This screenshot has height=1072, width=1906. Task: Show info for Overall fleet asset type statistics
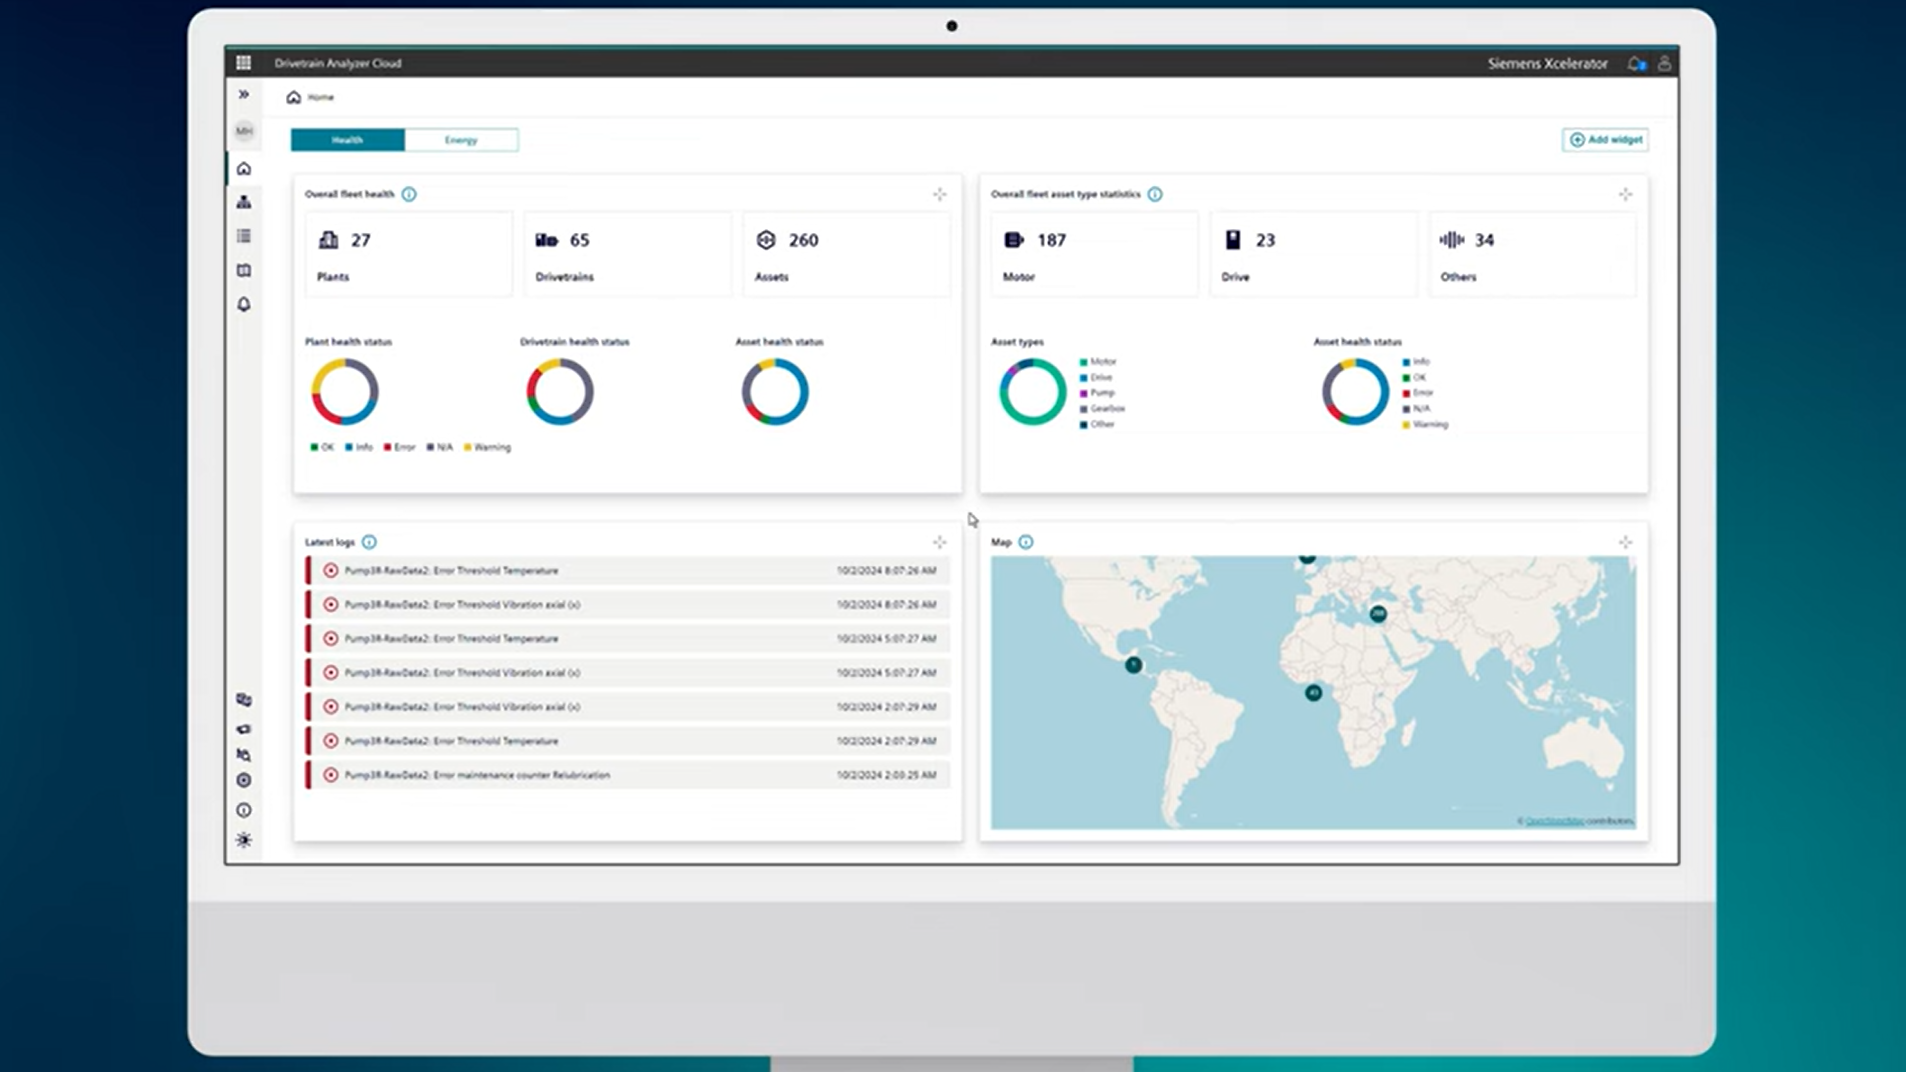click(1155, 194)
